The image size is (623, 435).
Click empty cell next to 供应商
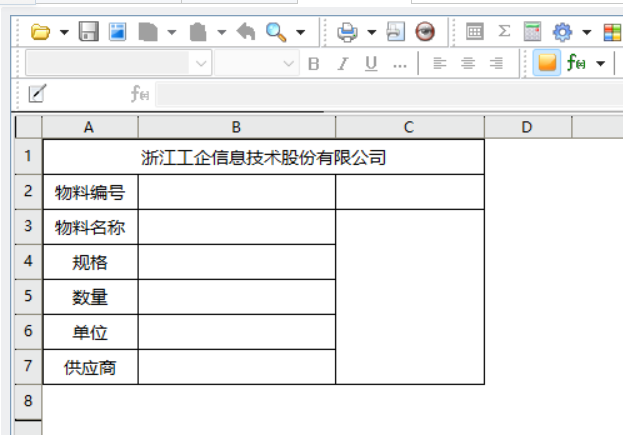click(237, 367)
